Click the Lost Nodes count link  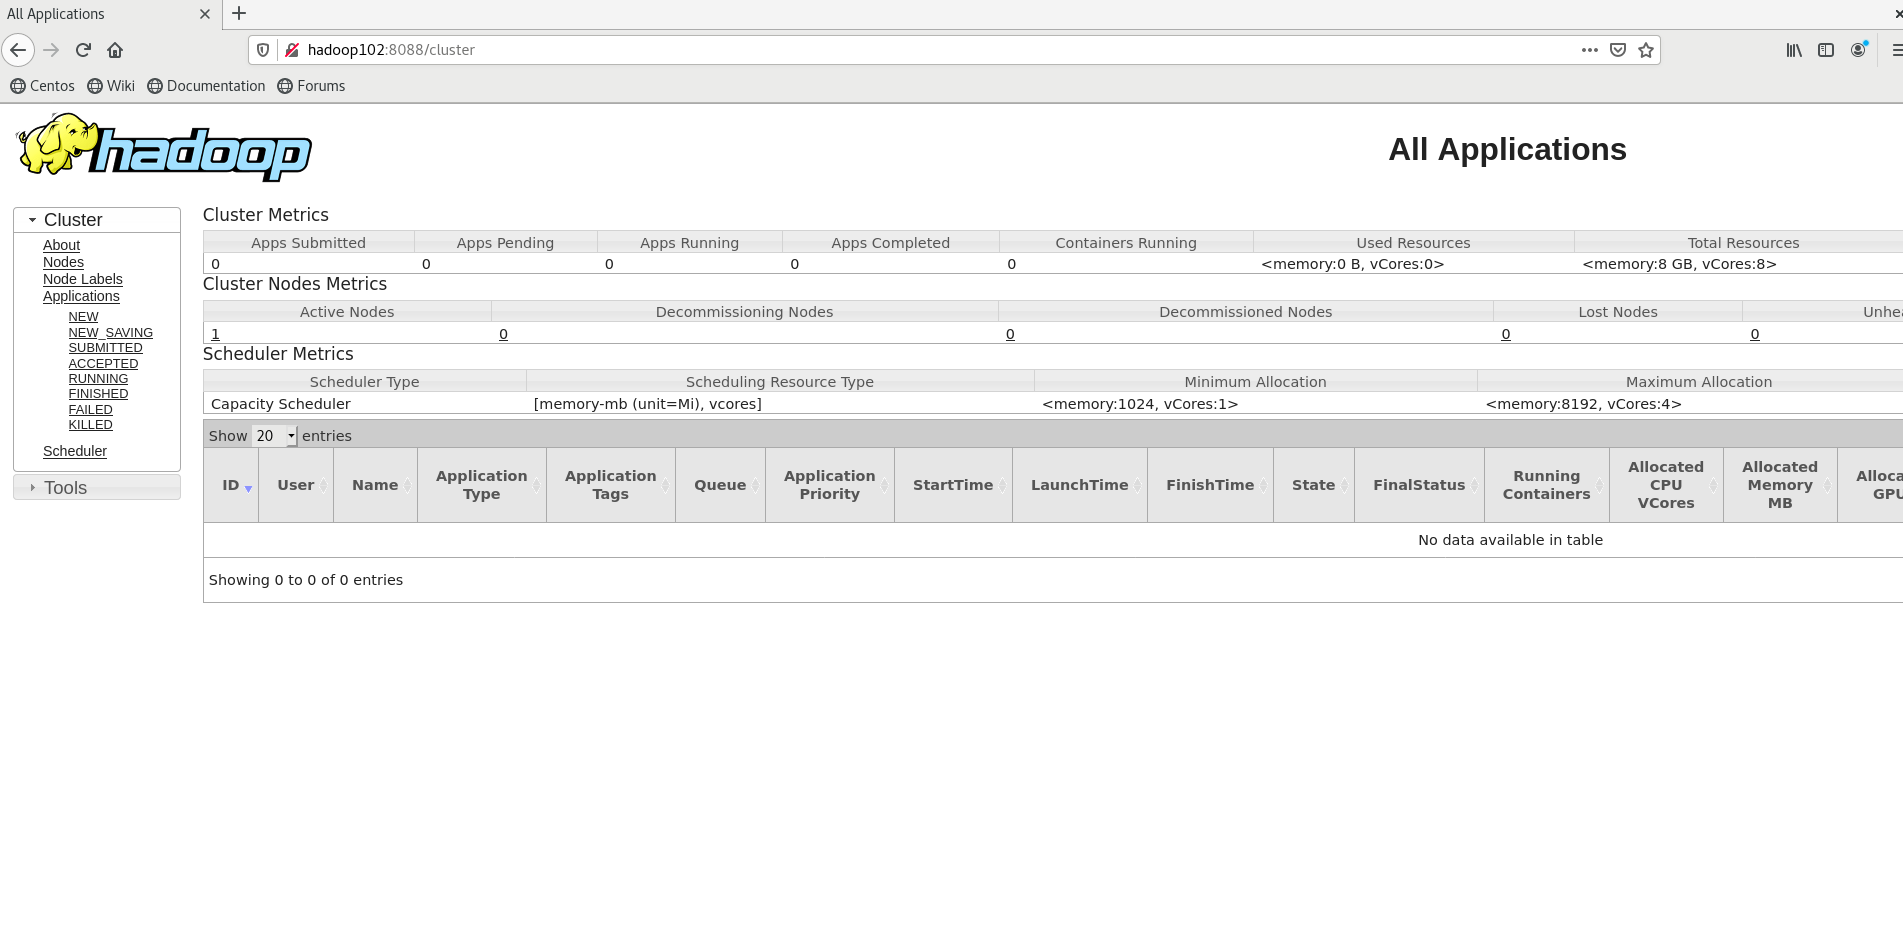pyautogui.click(x=1506, y=334)
